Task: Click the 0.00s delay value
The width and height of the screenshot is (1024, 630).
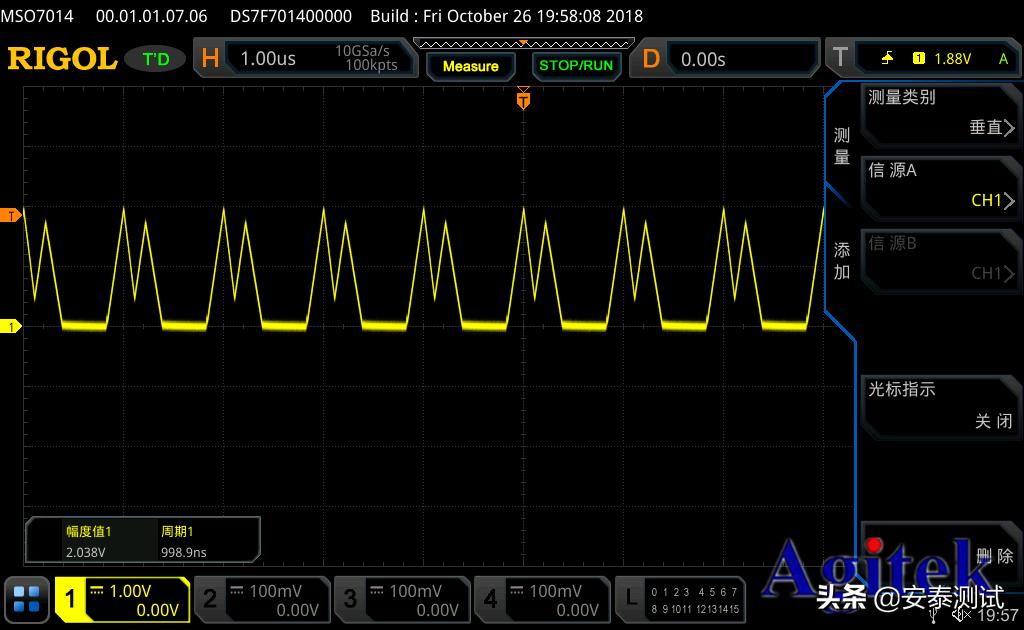Action: [x=703, y=59]
